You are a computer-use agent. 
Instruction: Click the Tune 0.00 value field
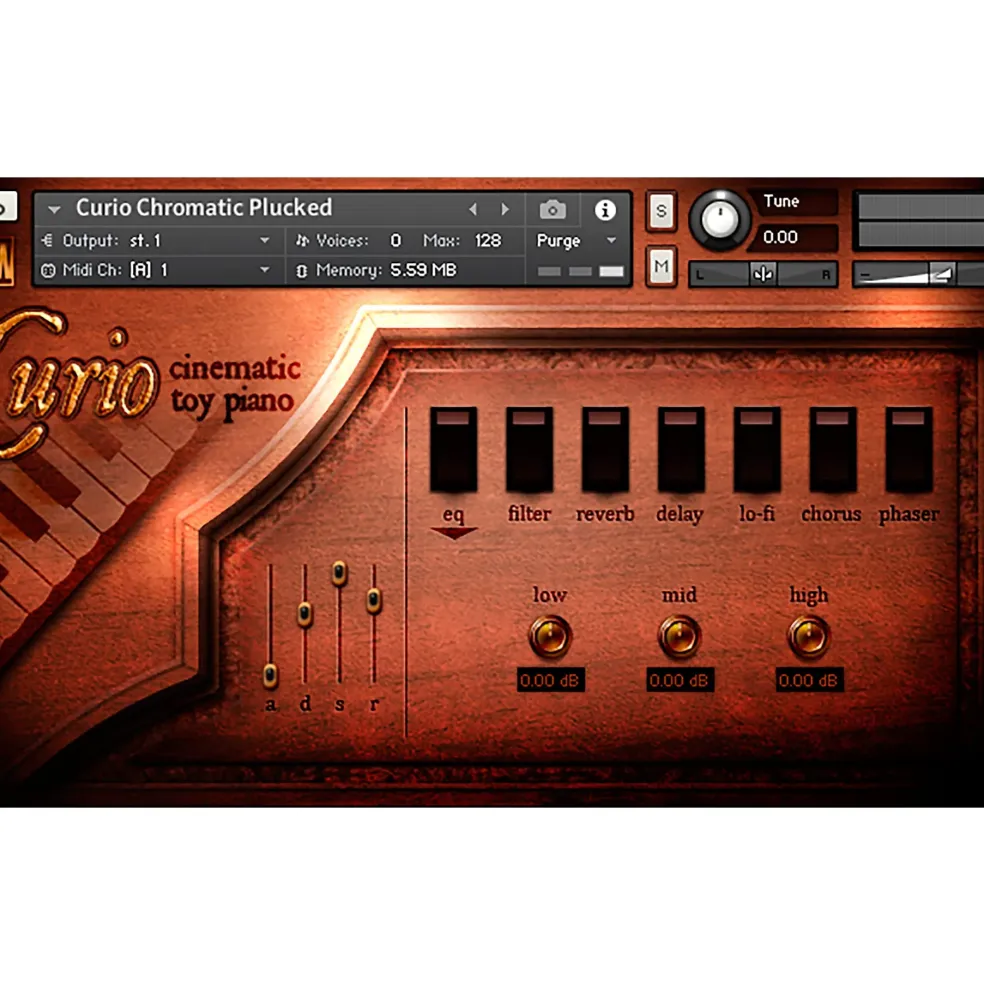tap(794, 237)
